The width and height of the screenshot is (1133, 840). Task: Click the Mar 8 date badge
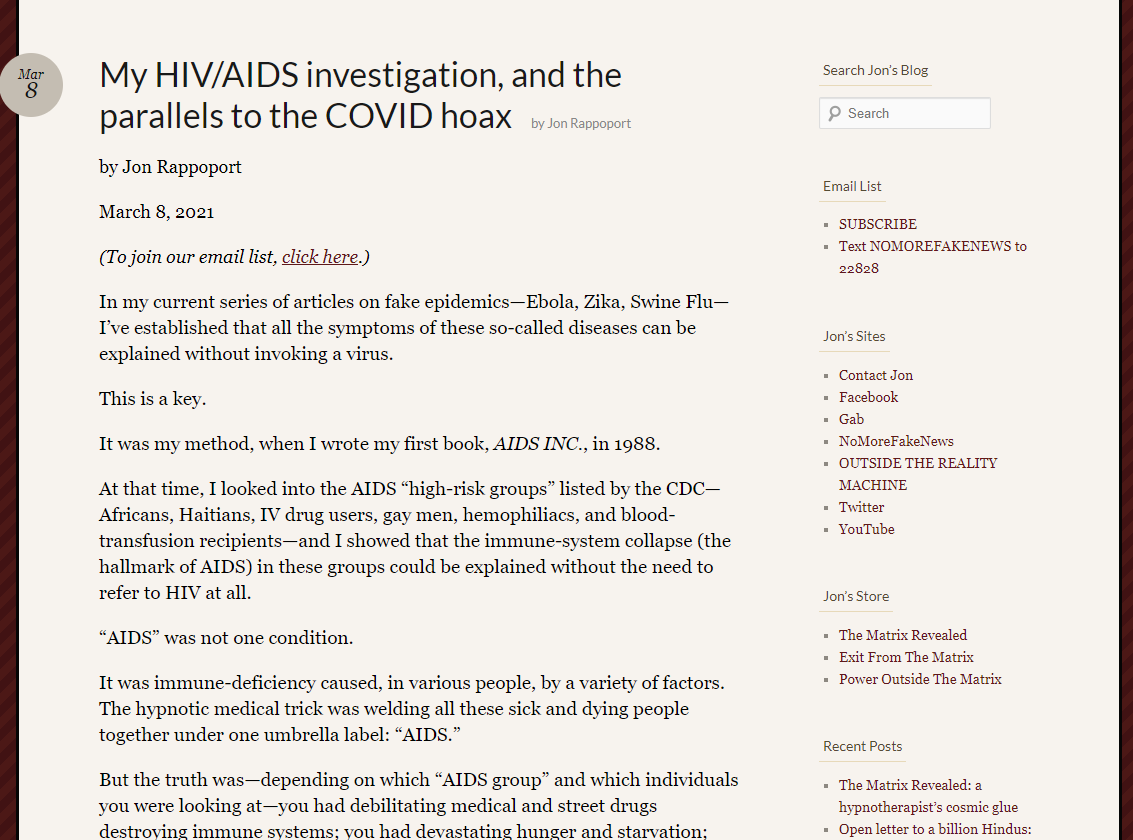pyautogui.click(x=31, y=85)
